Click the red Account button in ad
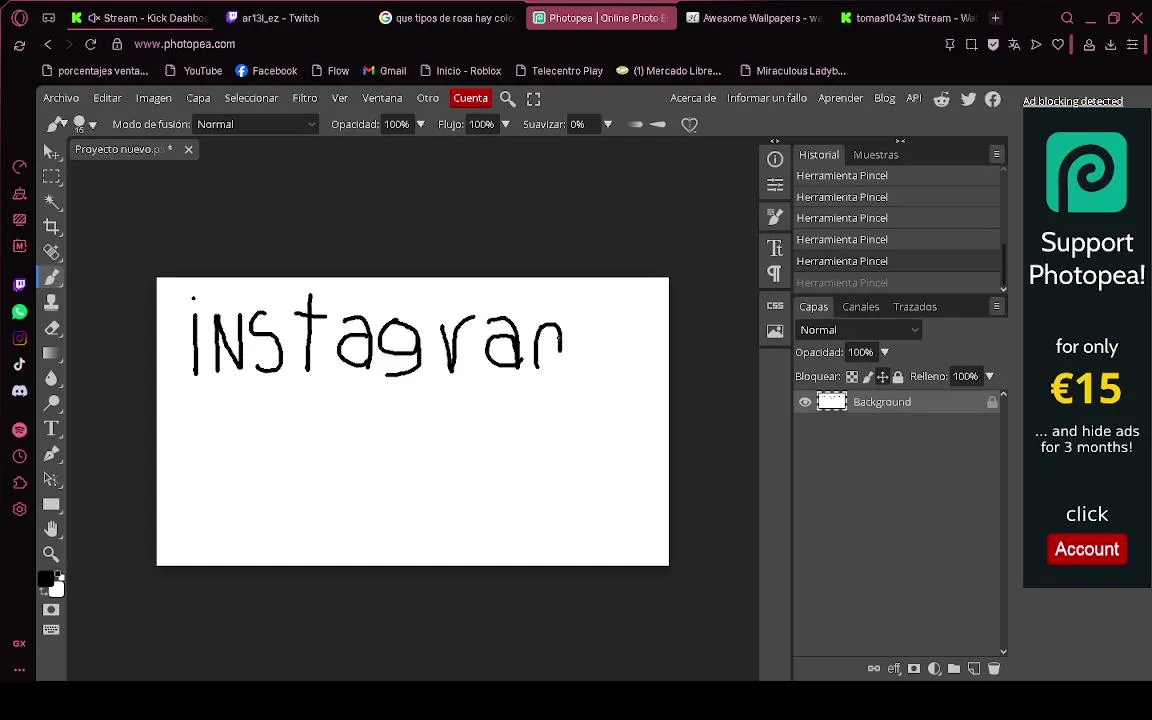Viewport: 1152px width, 720px height. [x=1087, y=549]
